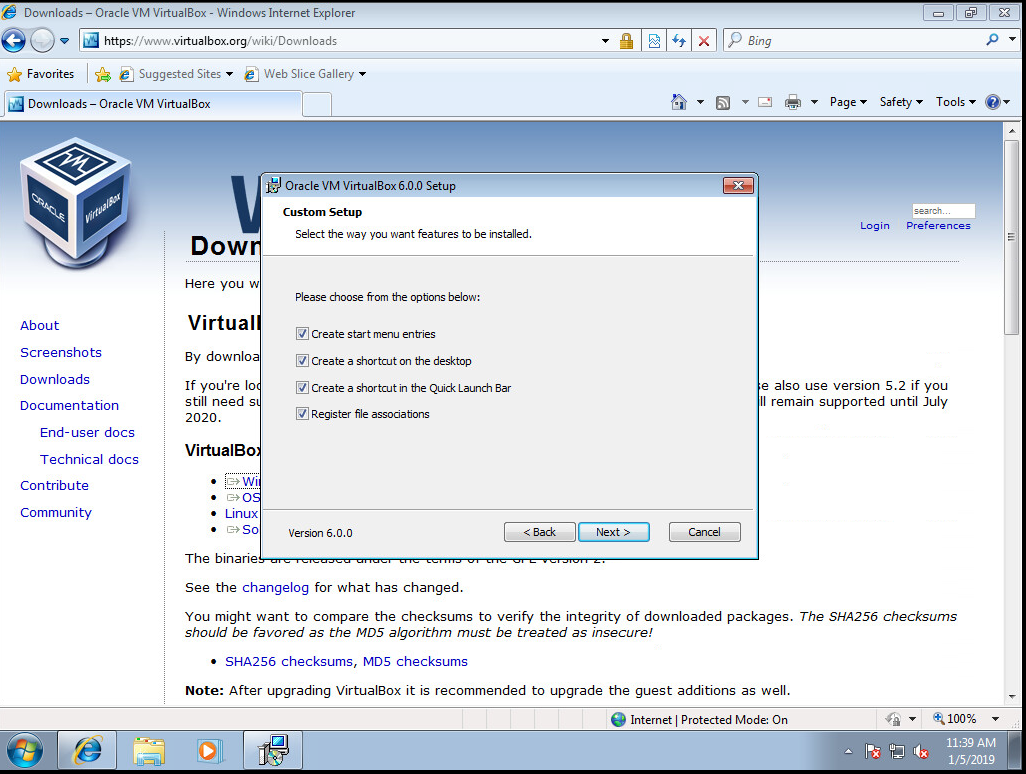The width and height of the screenshot is (1026, 774).
Task: Click the Login link
Action: click(x=875, y=226)
